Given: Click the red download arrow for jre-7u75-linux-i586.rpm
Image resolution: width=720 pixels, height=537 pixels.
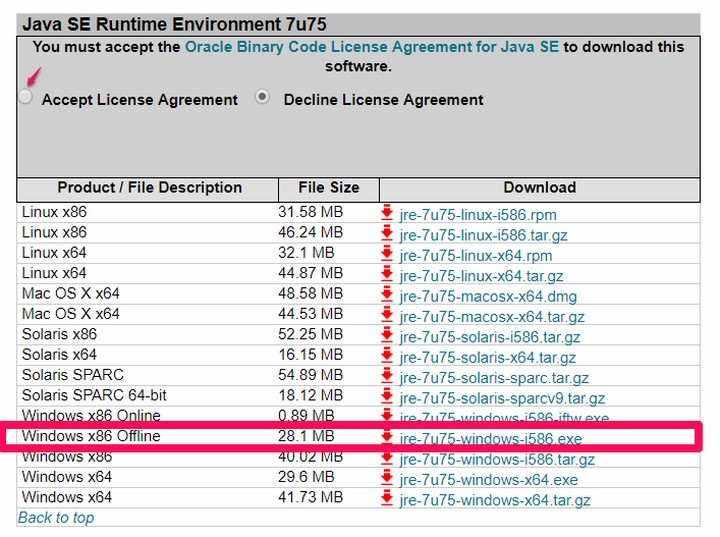Looking at the screenshot, I should point(387,214).
